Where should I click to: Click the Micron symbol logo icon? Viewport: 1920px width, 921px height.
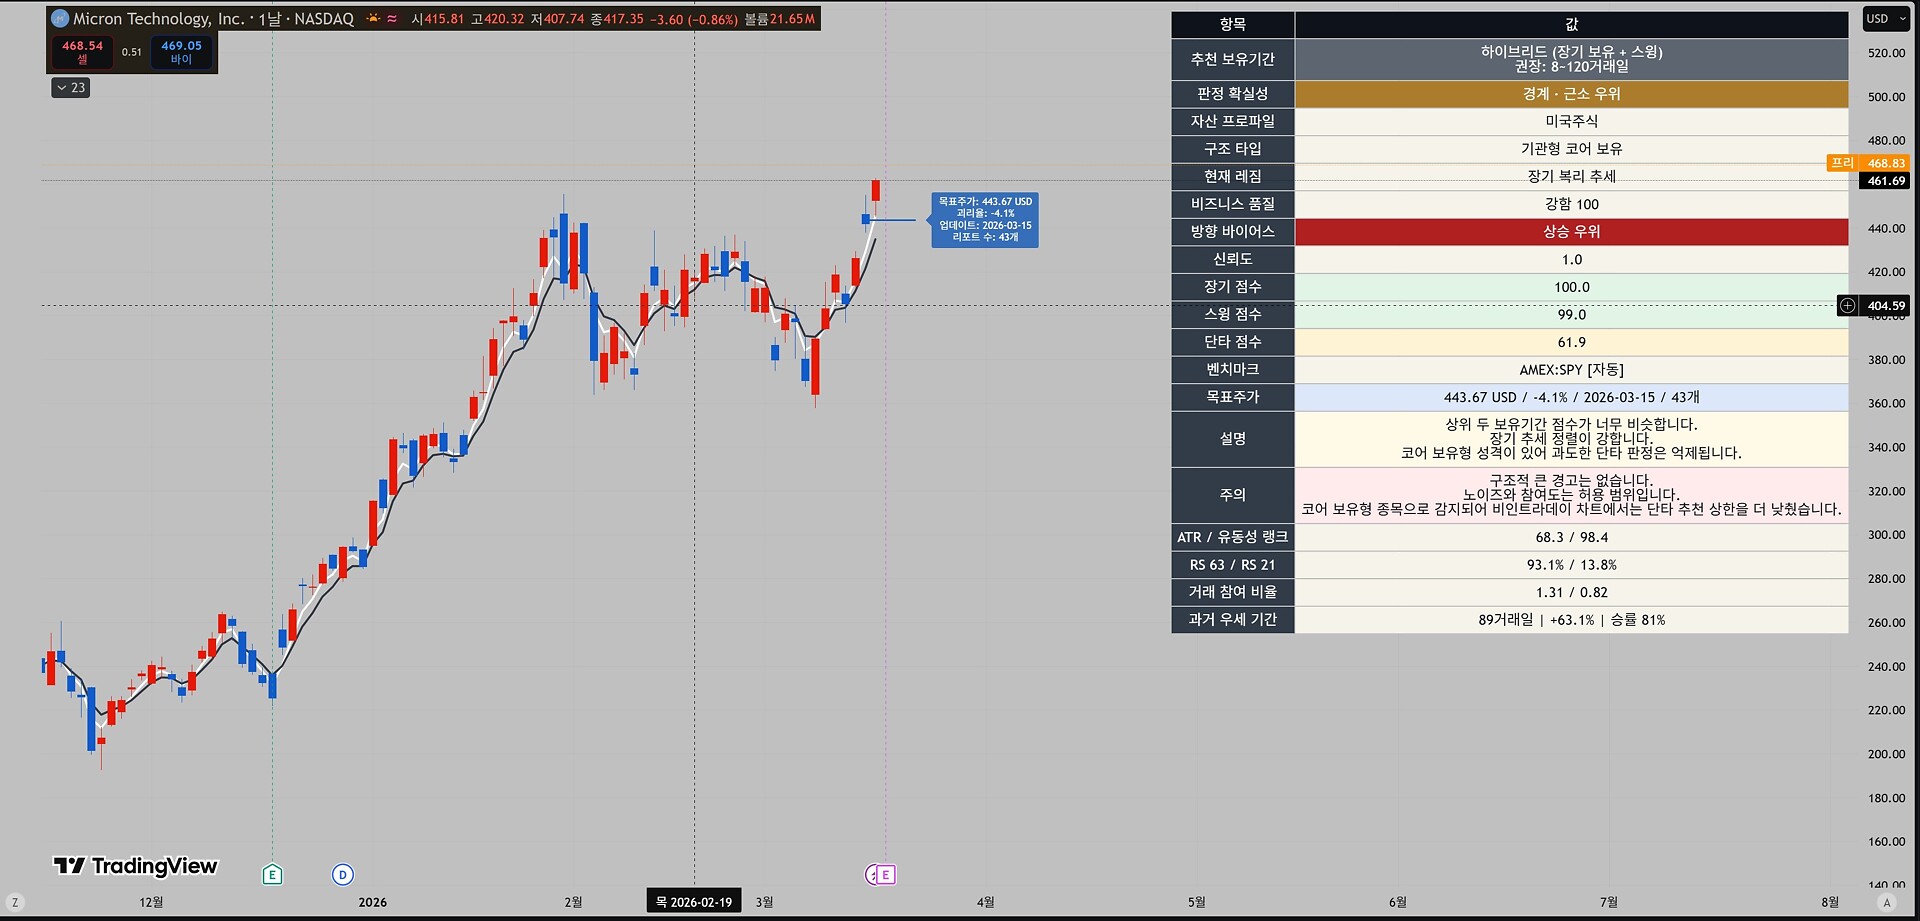coord(59,19)
